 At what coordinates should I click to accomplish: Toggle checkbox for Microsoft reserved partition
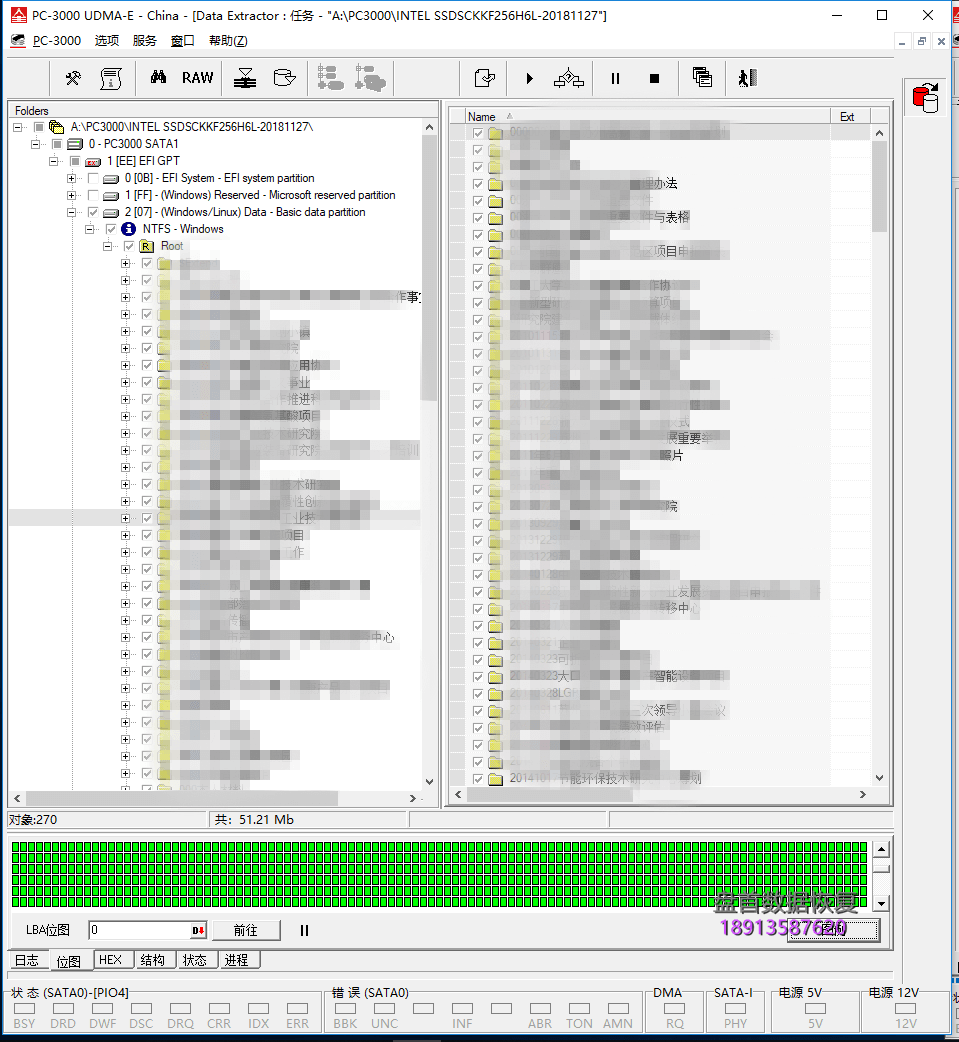coord(94,195)
